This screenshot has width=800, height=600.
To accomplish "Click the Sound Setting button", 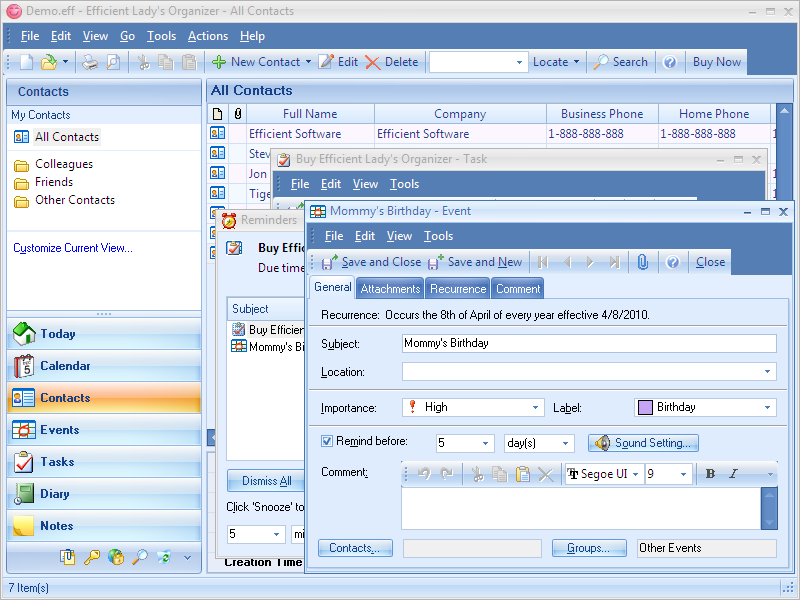I will [x=643, y=443].
